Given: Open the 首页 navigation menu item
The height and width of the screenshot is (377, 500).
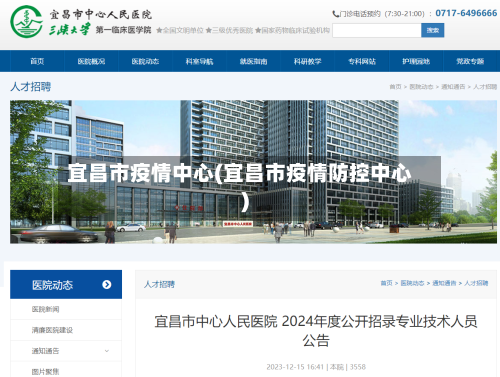Looking at the screenshot, I should pyautogui.click(x=37, y=61).
